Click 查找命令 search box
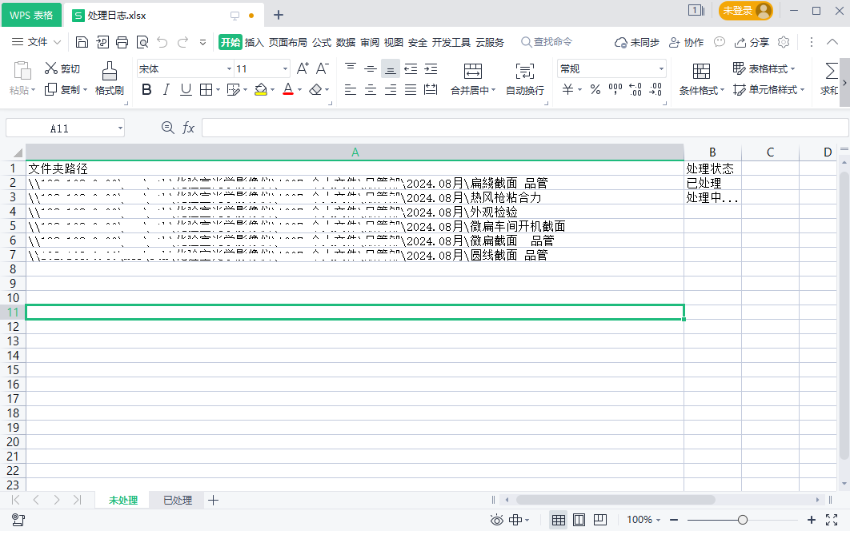Viewport: 851px width, 533px height. coord(547,42)
